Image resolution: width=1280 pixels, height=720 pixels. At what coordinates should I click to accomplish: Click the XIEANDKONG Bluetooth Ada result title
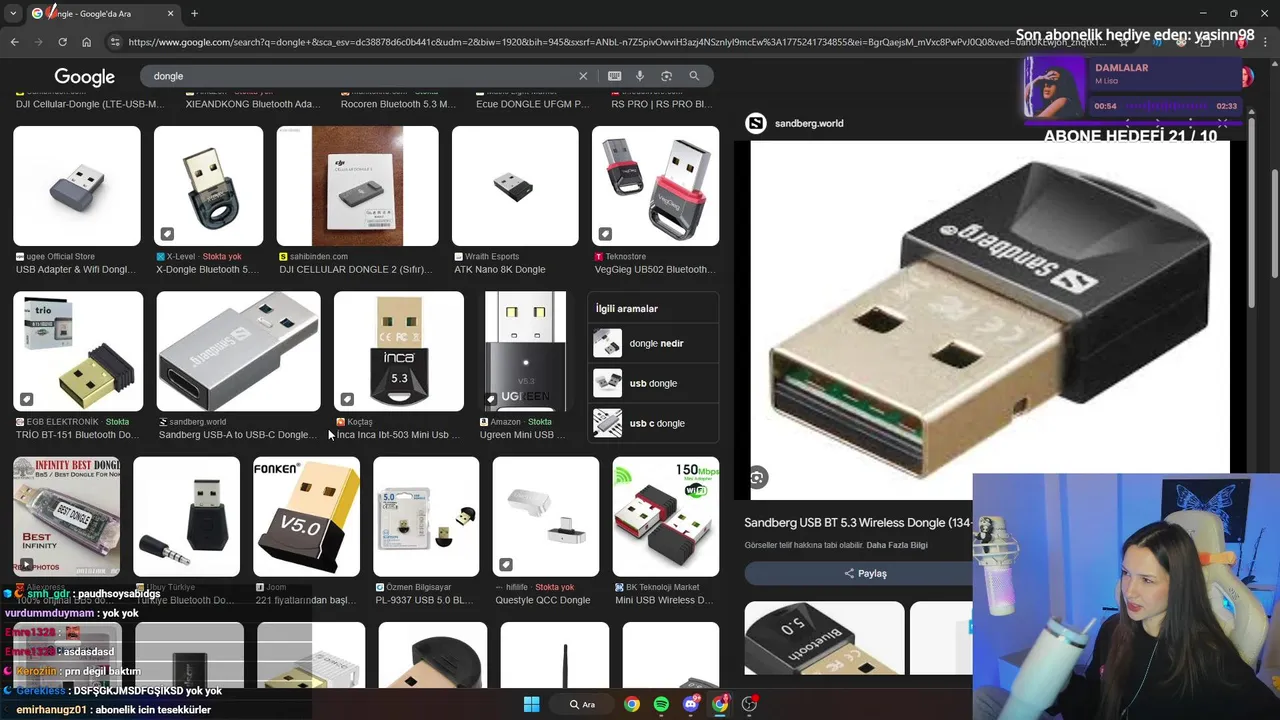click(x=253, y=104)
